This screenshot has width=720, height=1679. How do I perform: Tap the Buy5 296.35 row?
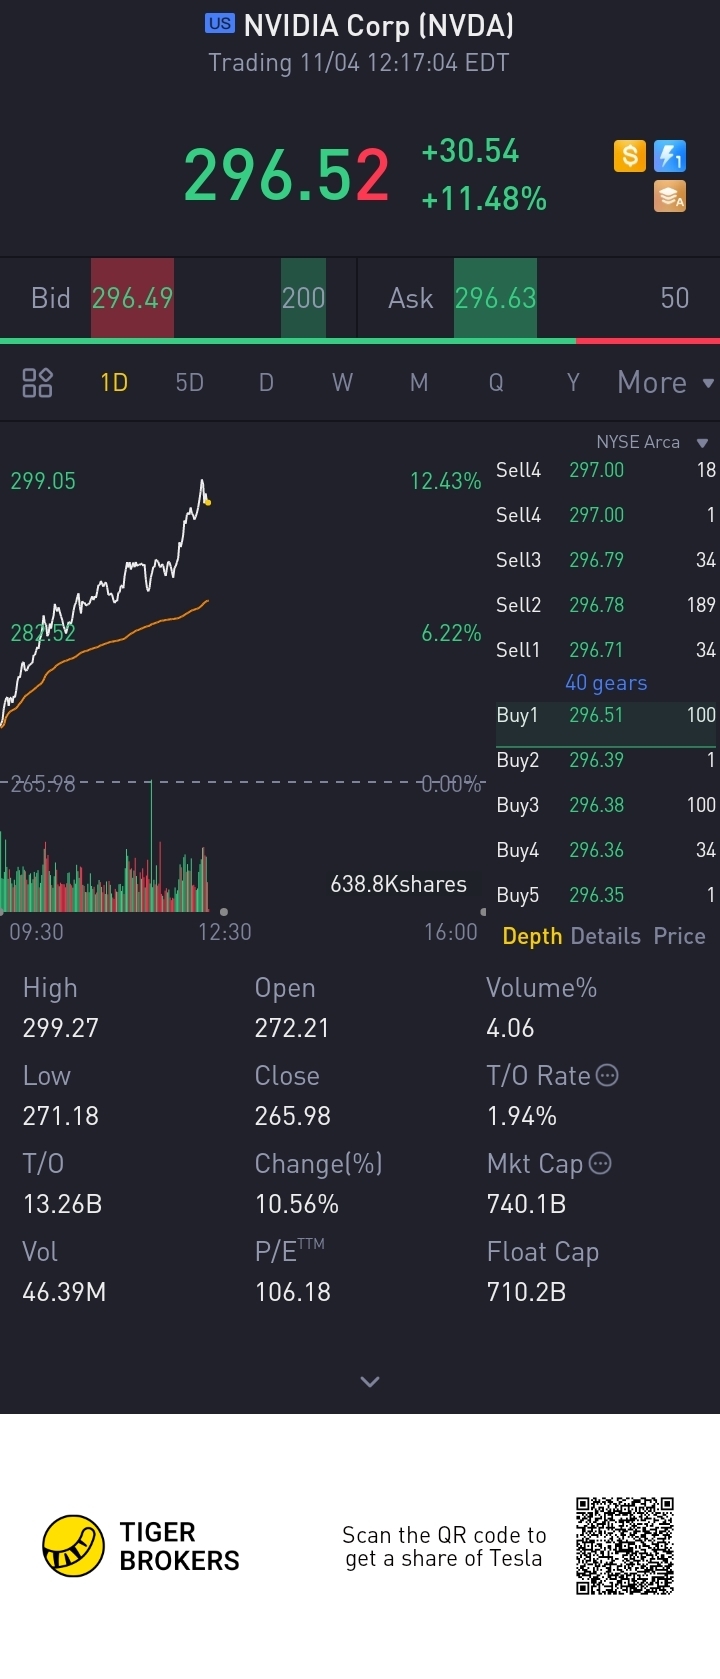click(606, 895)
